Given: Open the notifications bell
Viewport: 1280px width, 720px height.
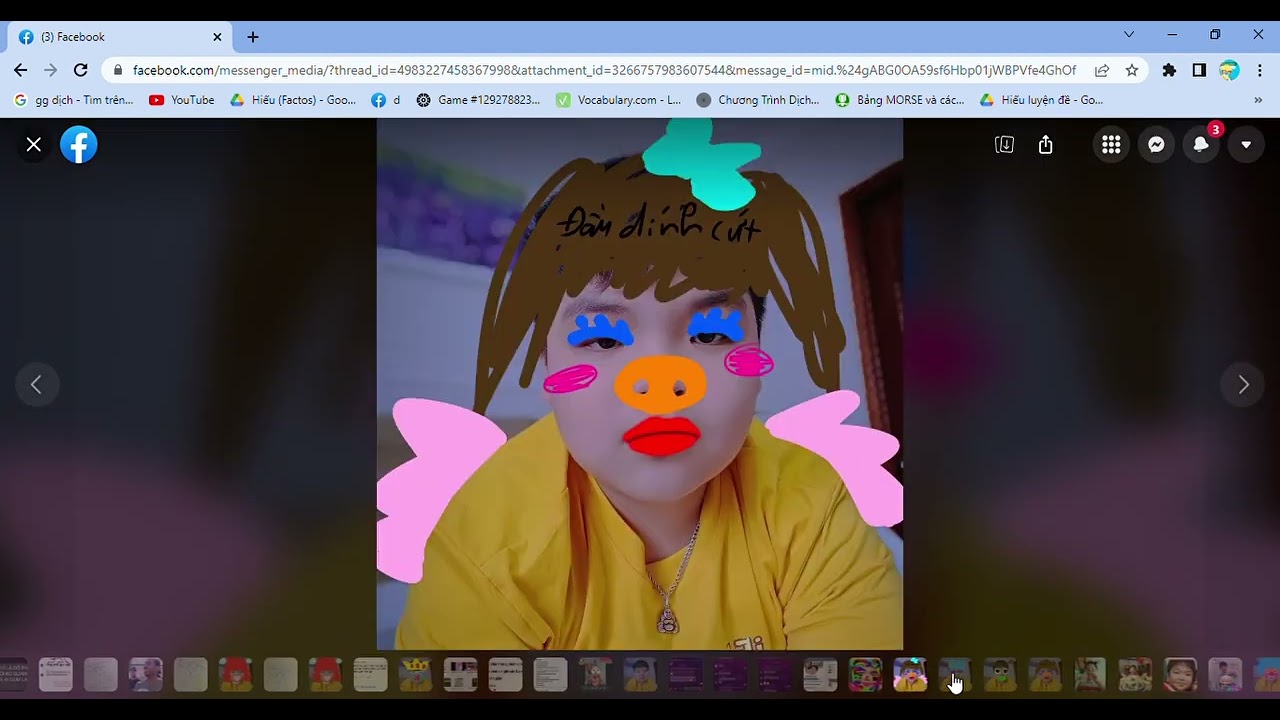Looking at the screenshot, I should (1201, 145).
